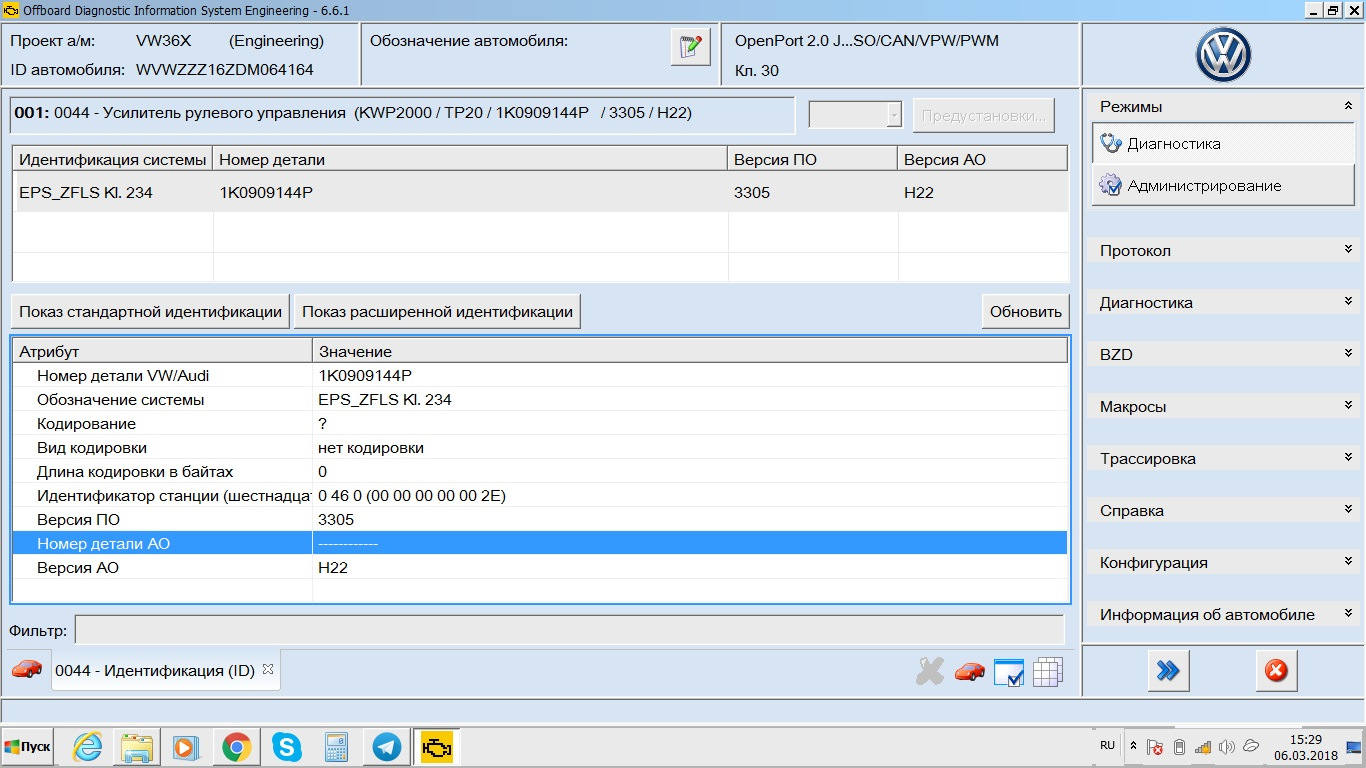Click the Предустановки... button

[984, 115]
